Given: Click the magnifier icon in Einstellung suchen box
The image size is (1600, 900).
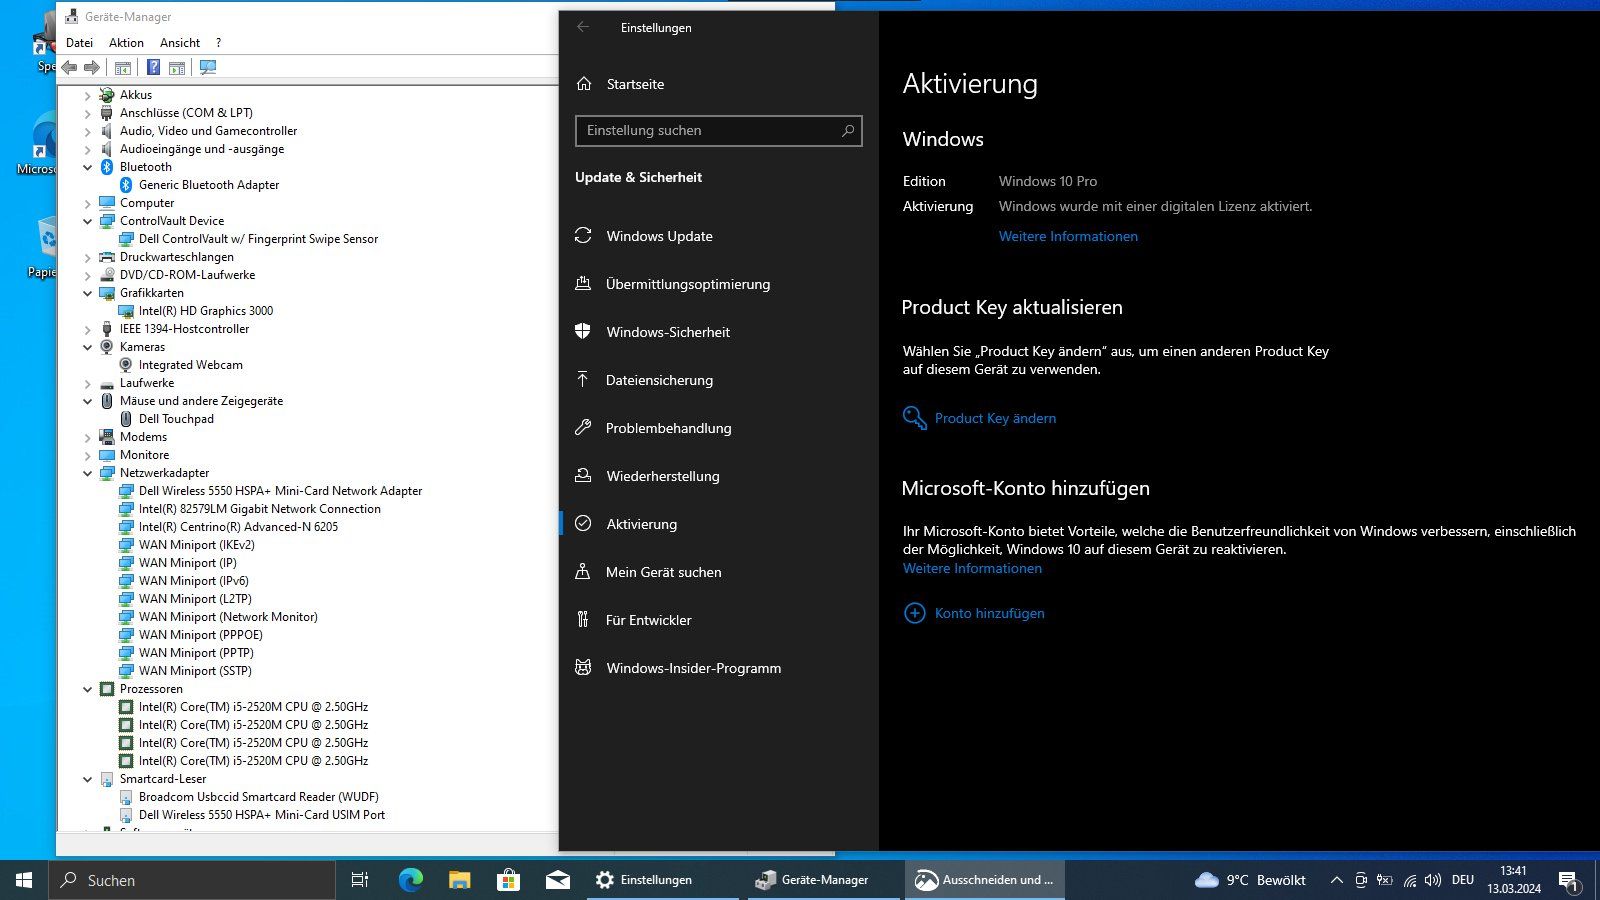Looking at the screenshot, I should (847, 130).
